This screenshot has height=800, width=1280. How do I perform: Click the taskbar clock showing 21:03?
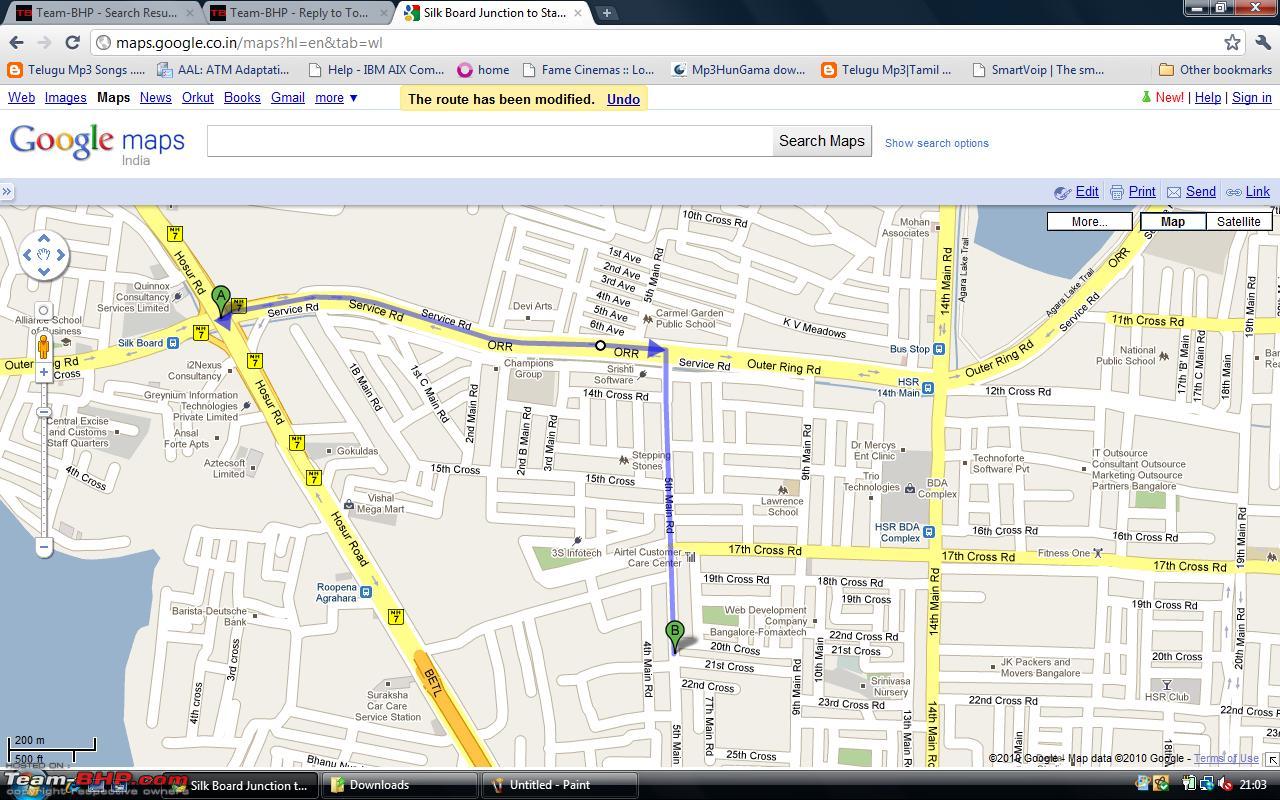(x=1252, y=785)
